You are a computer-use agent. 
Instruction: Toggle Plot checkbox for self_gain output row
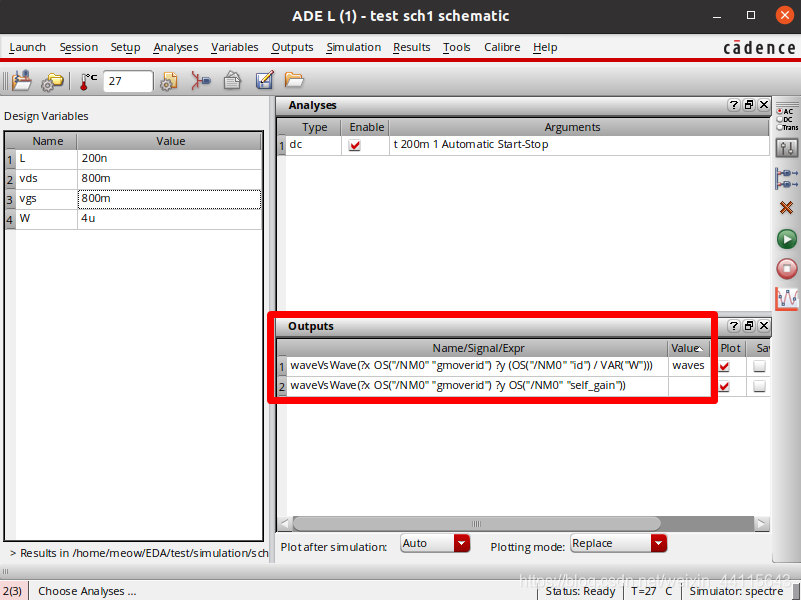[724, 386]
